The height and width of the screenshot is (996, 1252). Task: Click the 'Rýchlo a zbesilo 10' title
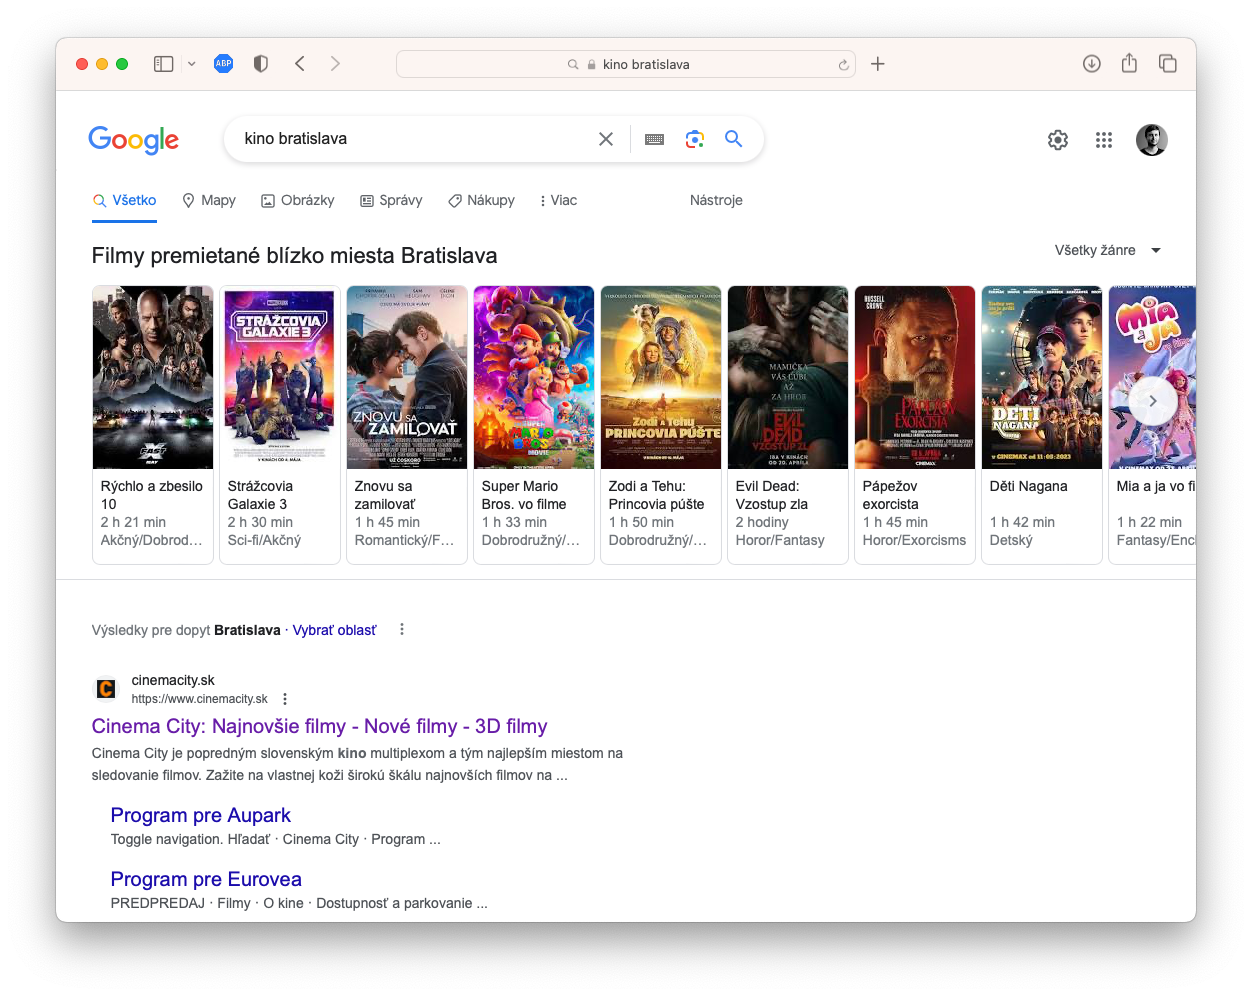click(152, 495)
